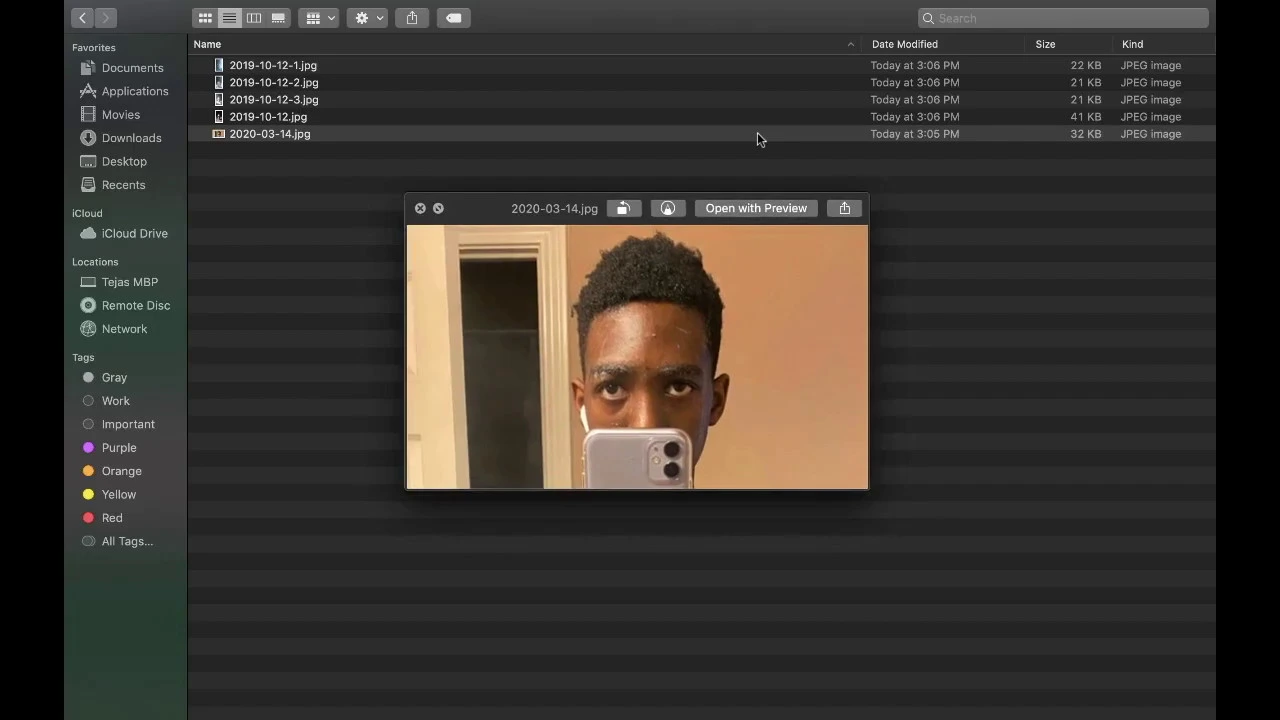Toggle the sort direction chevron in Name column

tap(851, 44)
